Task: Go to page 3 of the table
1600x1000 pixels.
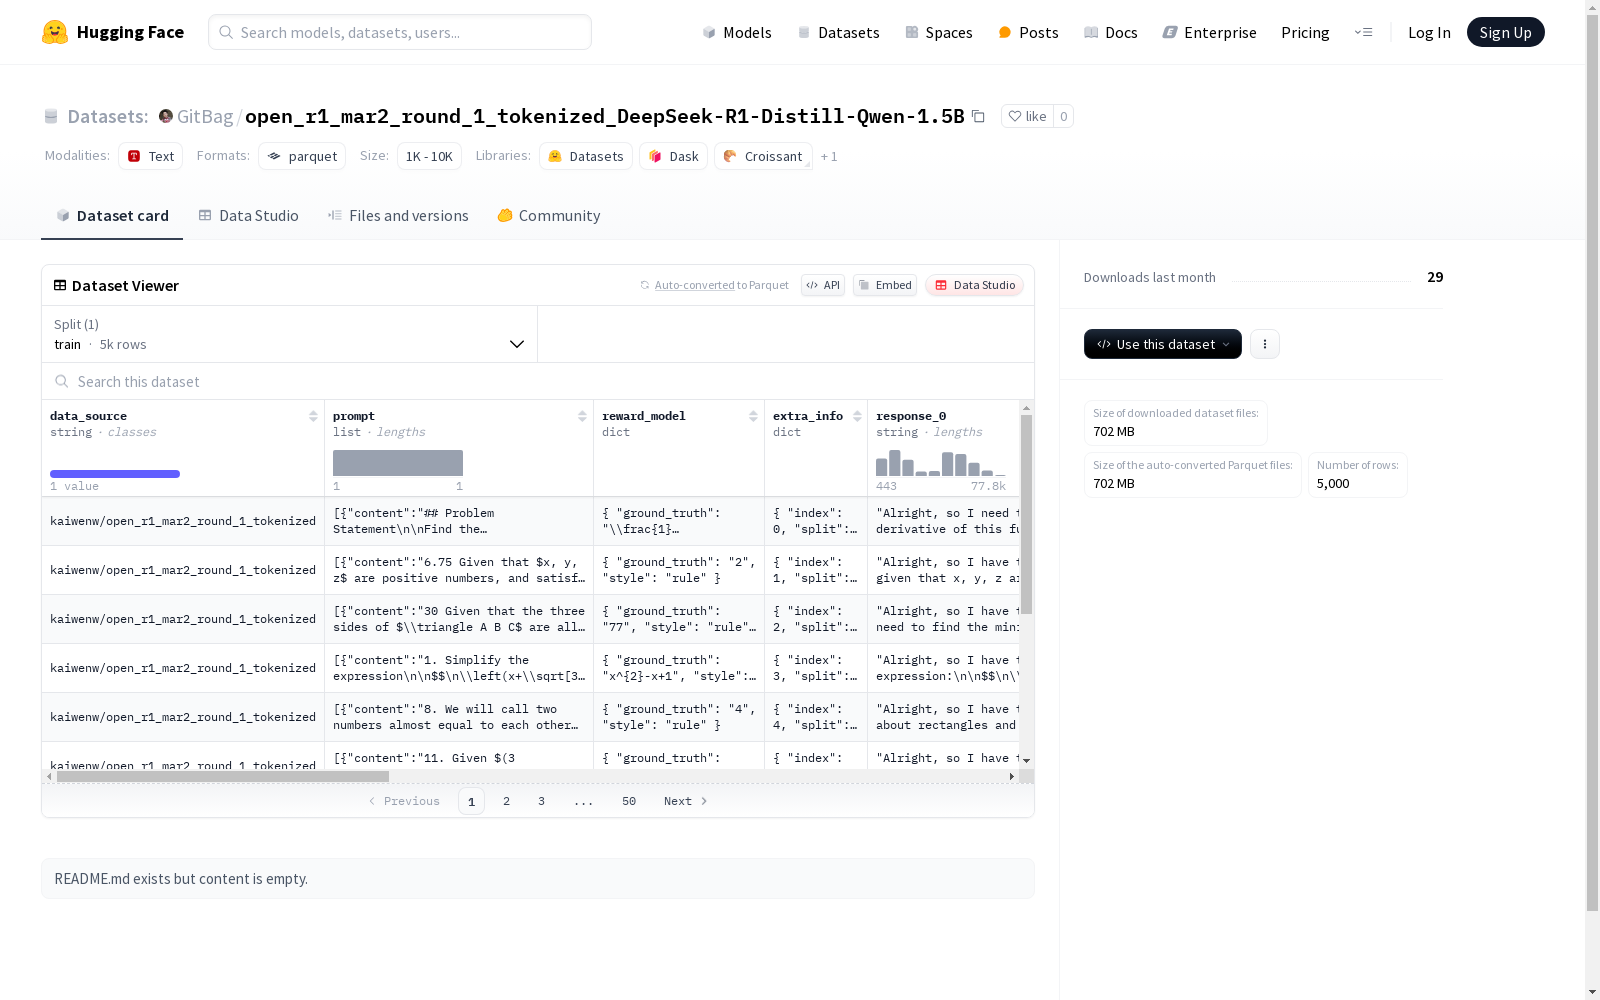Action: [x=542, y=801]
